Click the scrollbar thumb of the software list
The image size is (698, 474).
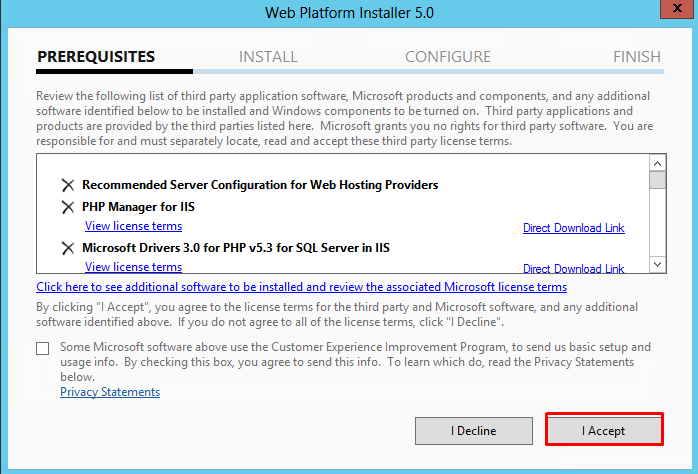657,180
